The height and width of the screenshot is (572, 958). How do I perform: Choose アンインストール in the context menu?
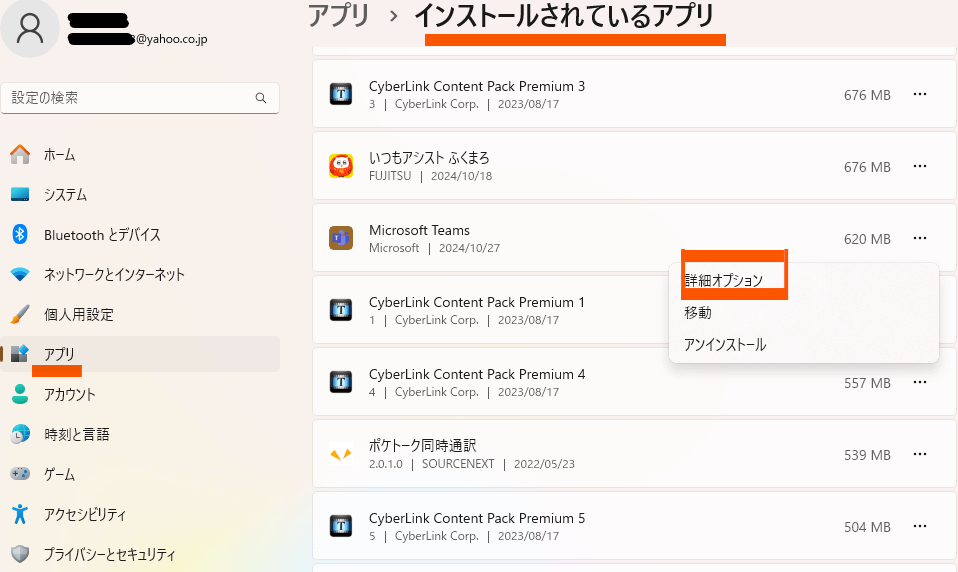tap(725, 345)
